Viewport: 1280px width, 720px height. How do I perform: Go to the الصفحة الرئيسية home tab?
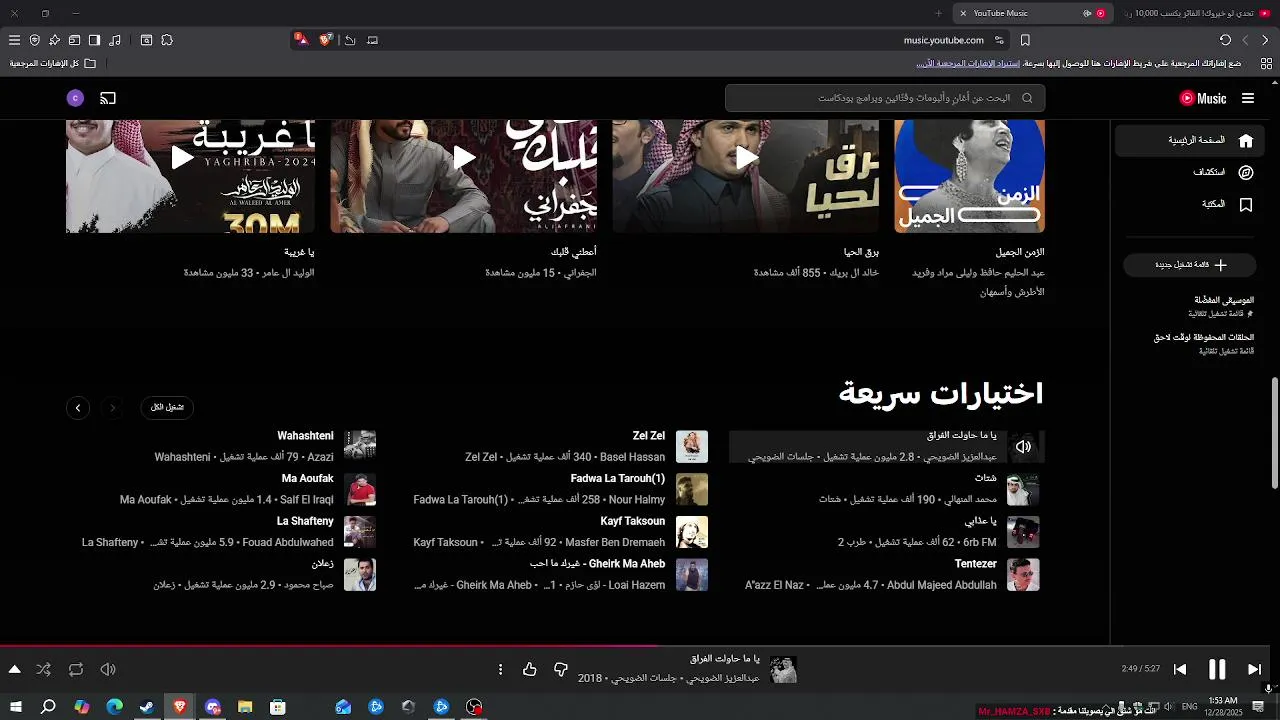1190,141
